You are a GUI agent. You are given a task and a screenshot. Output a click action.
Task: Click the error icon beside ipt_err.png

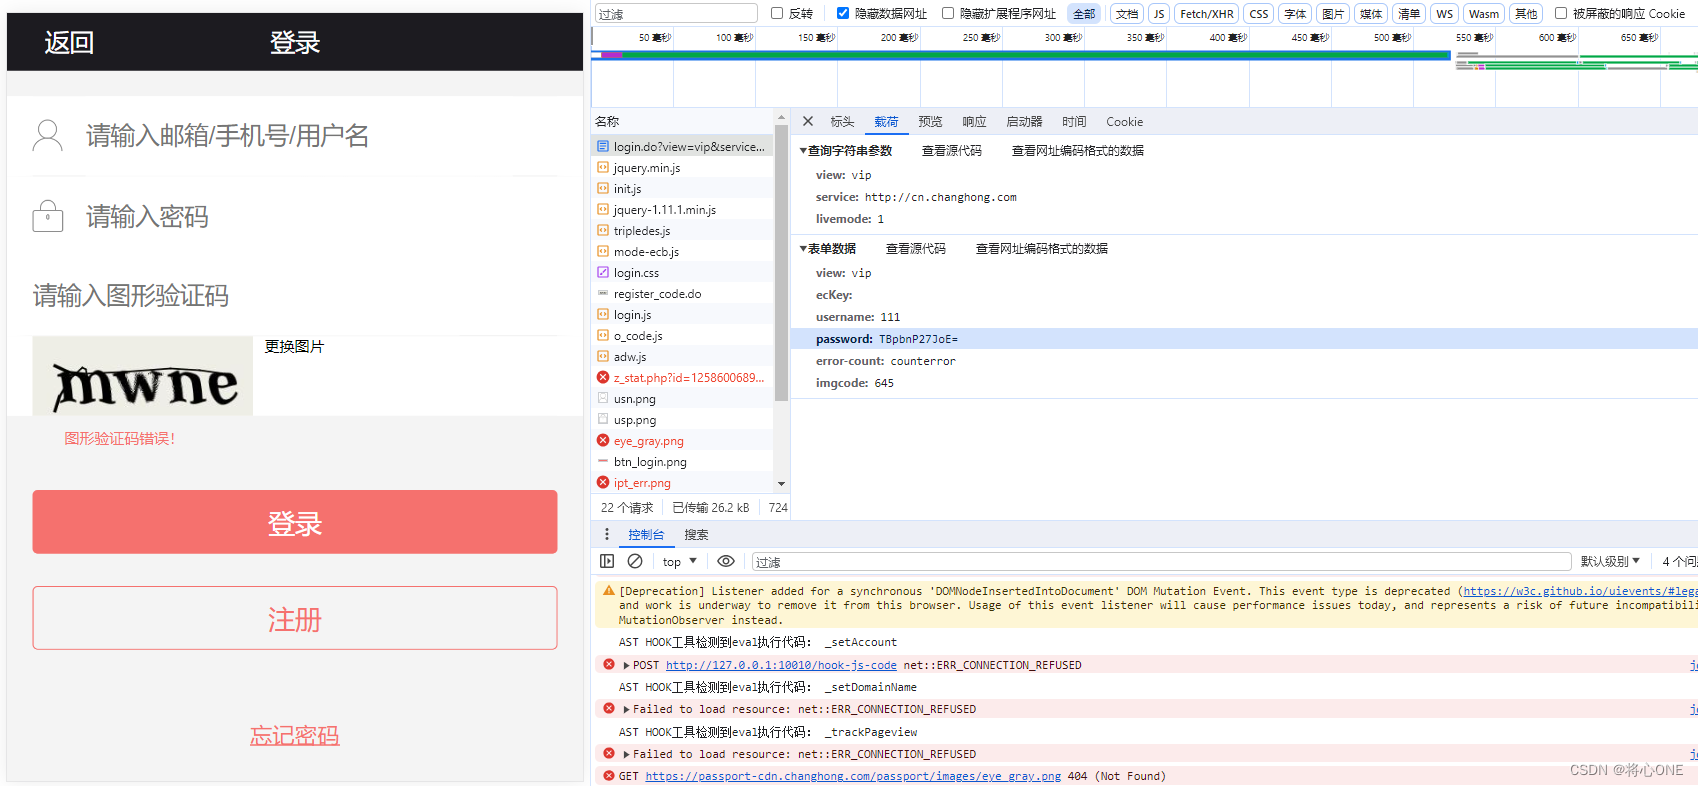(603, 482)
